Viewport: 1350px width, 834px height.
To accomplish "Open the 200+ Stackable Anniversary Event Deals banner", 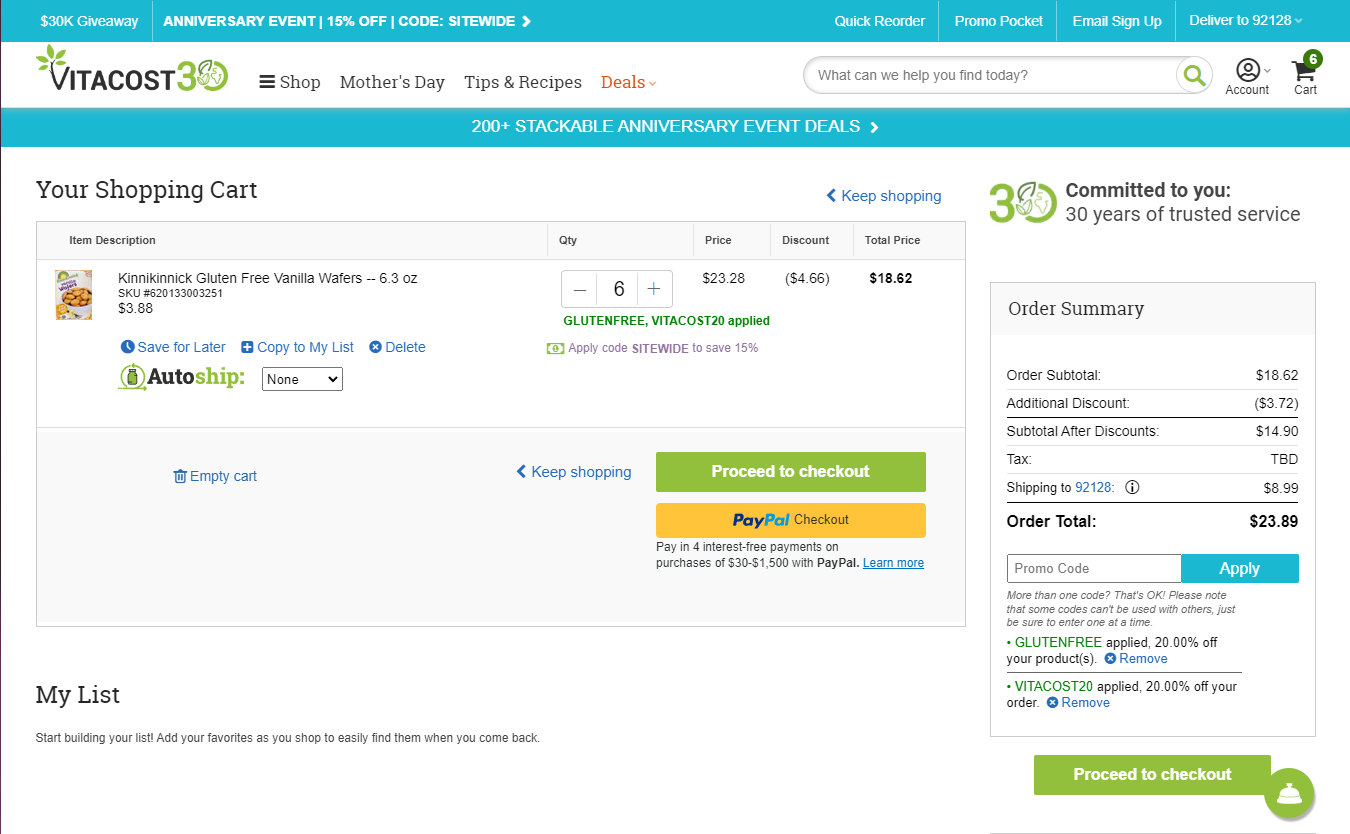I will tap(675, 127).
